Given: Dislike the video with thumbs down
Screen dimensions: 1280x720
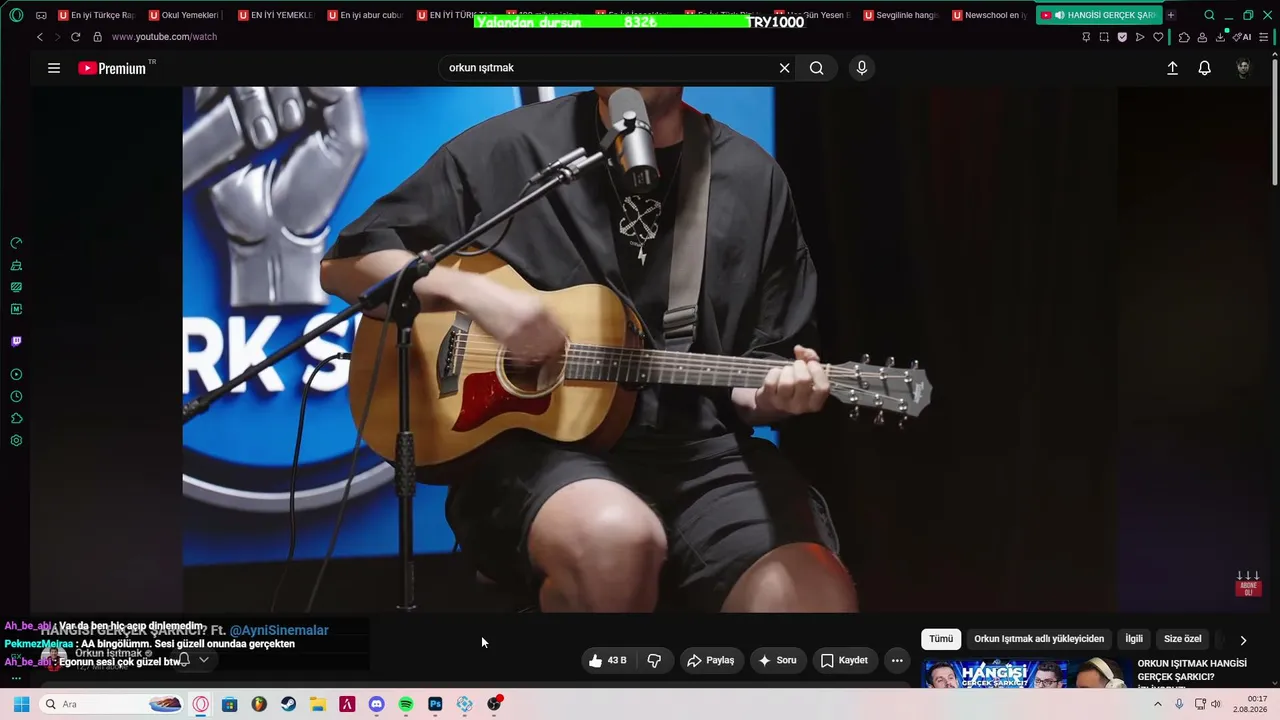Looking at the screenshot, I should click(655, 660).
